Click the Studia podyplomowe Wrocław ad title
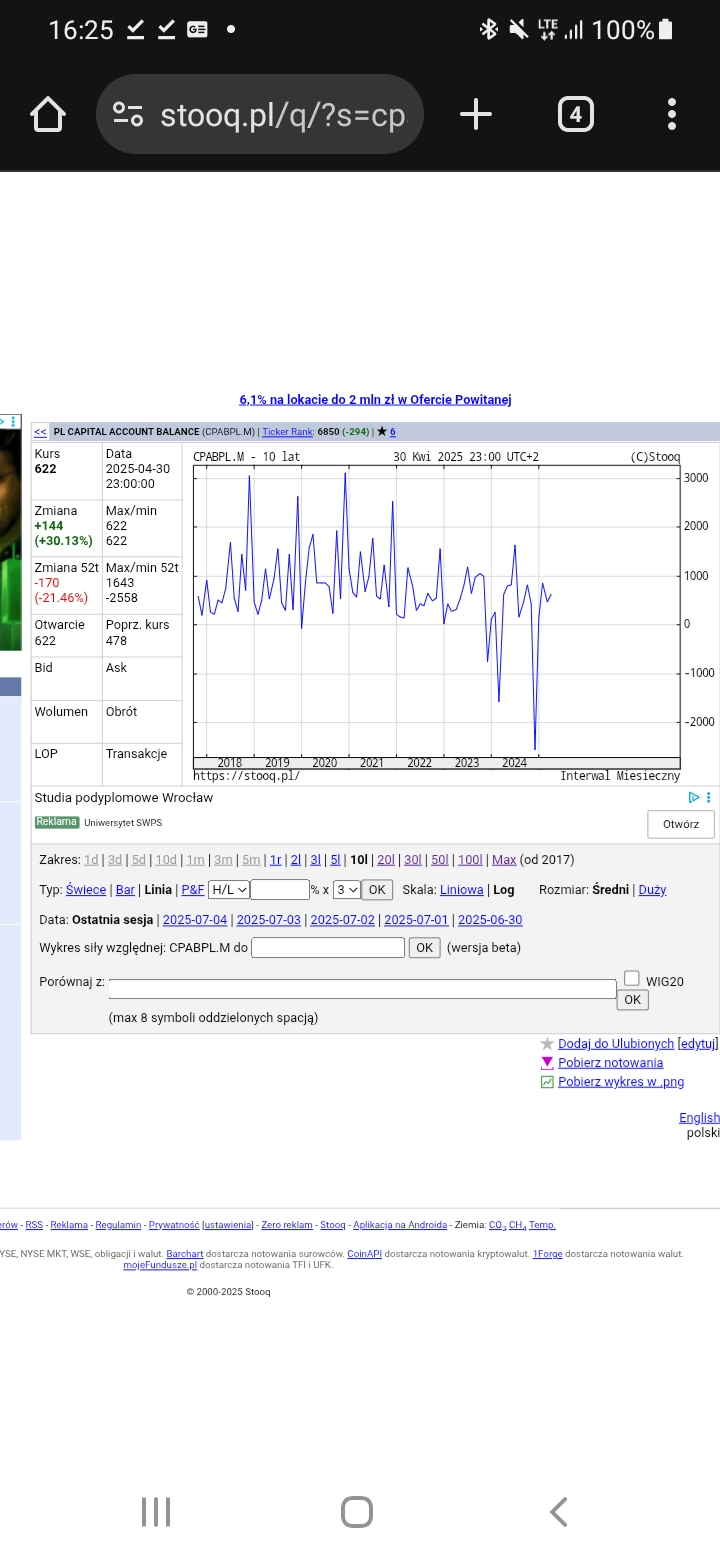The height and width of the screenshot is (1560, 720). [123, 798]
